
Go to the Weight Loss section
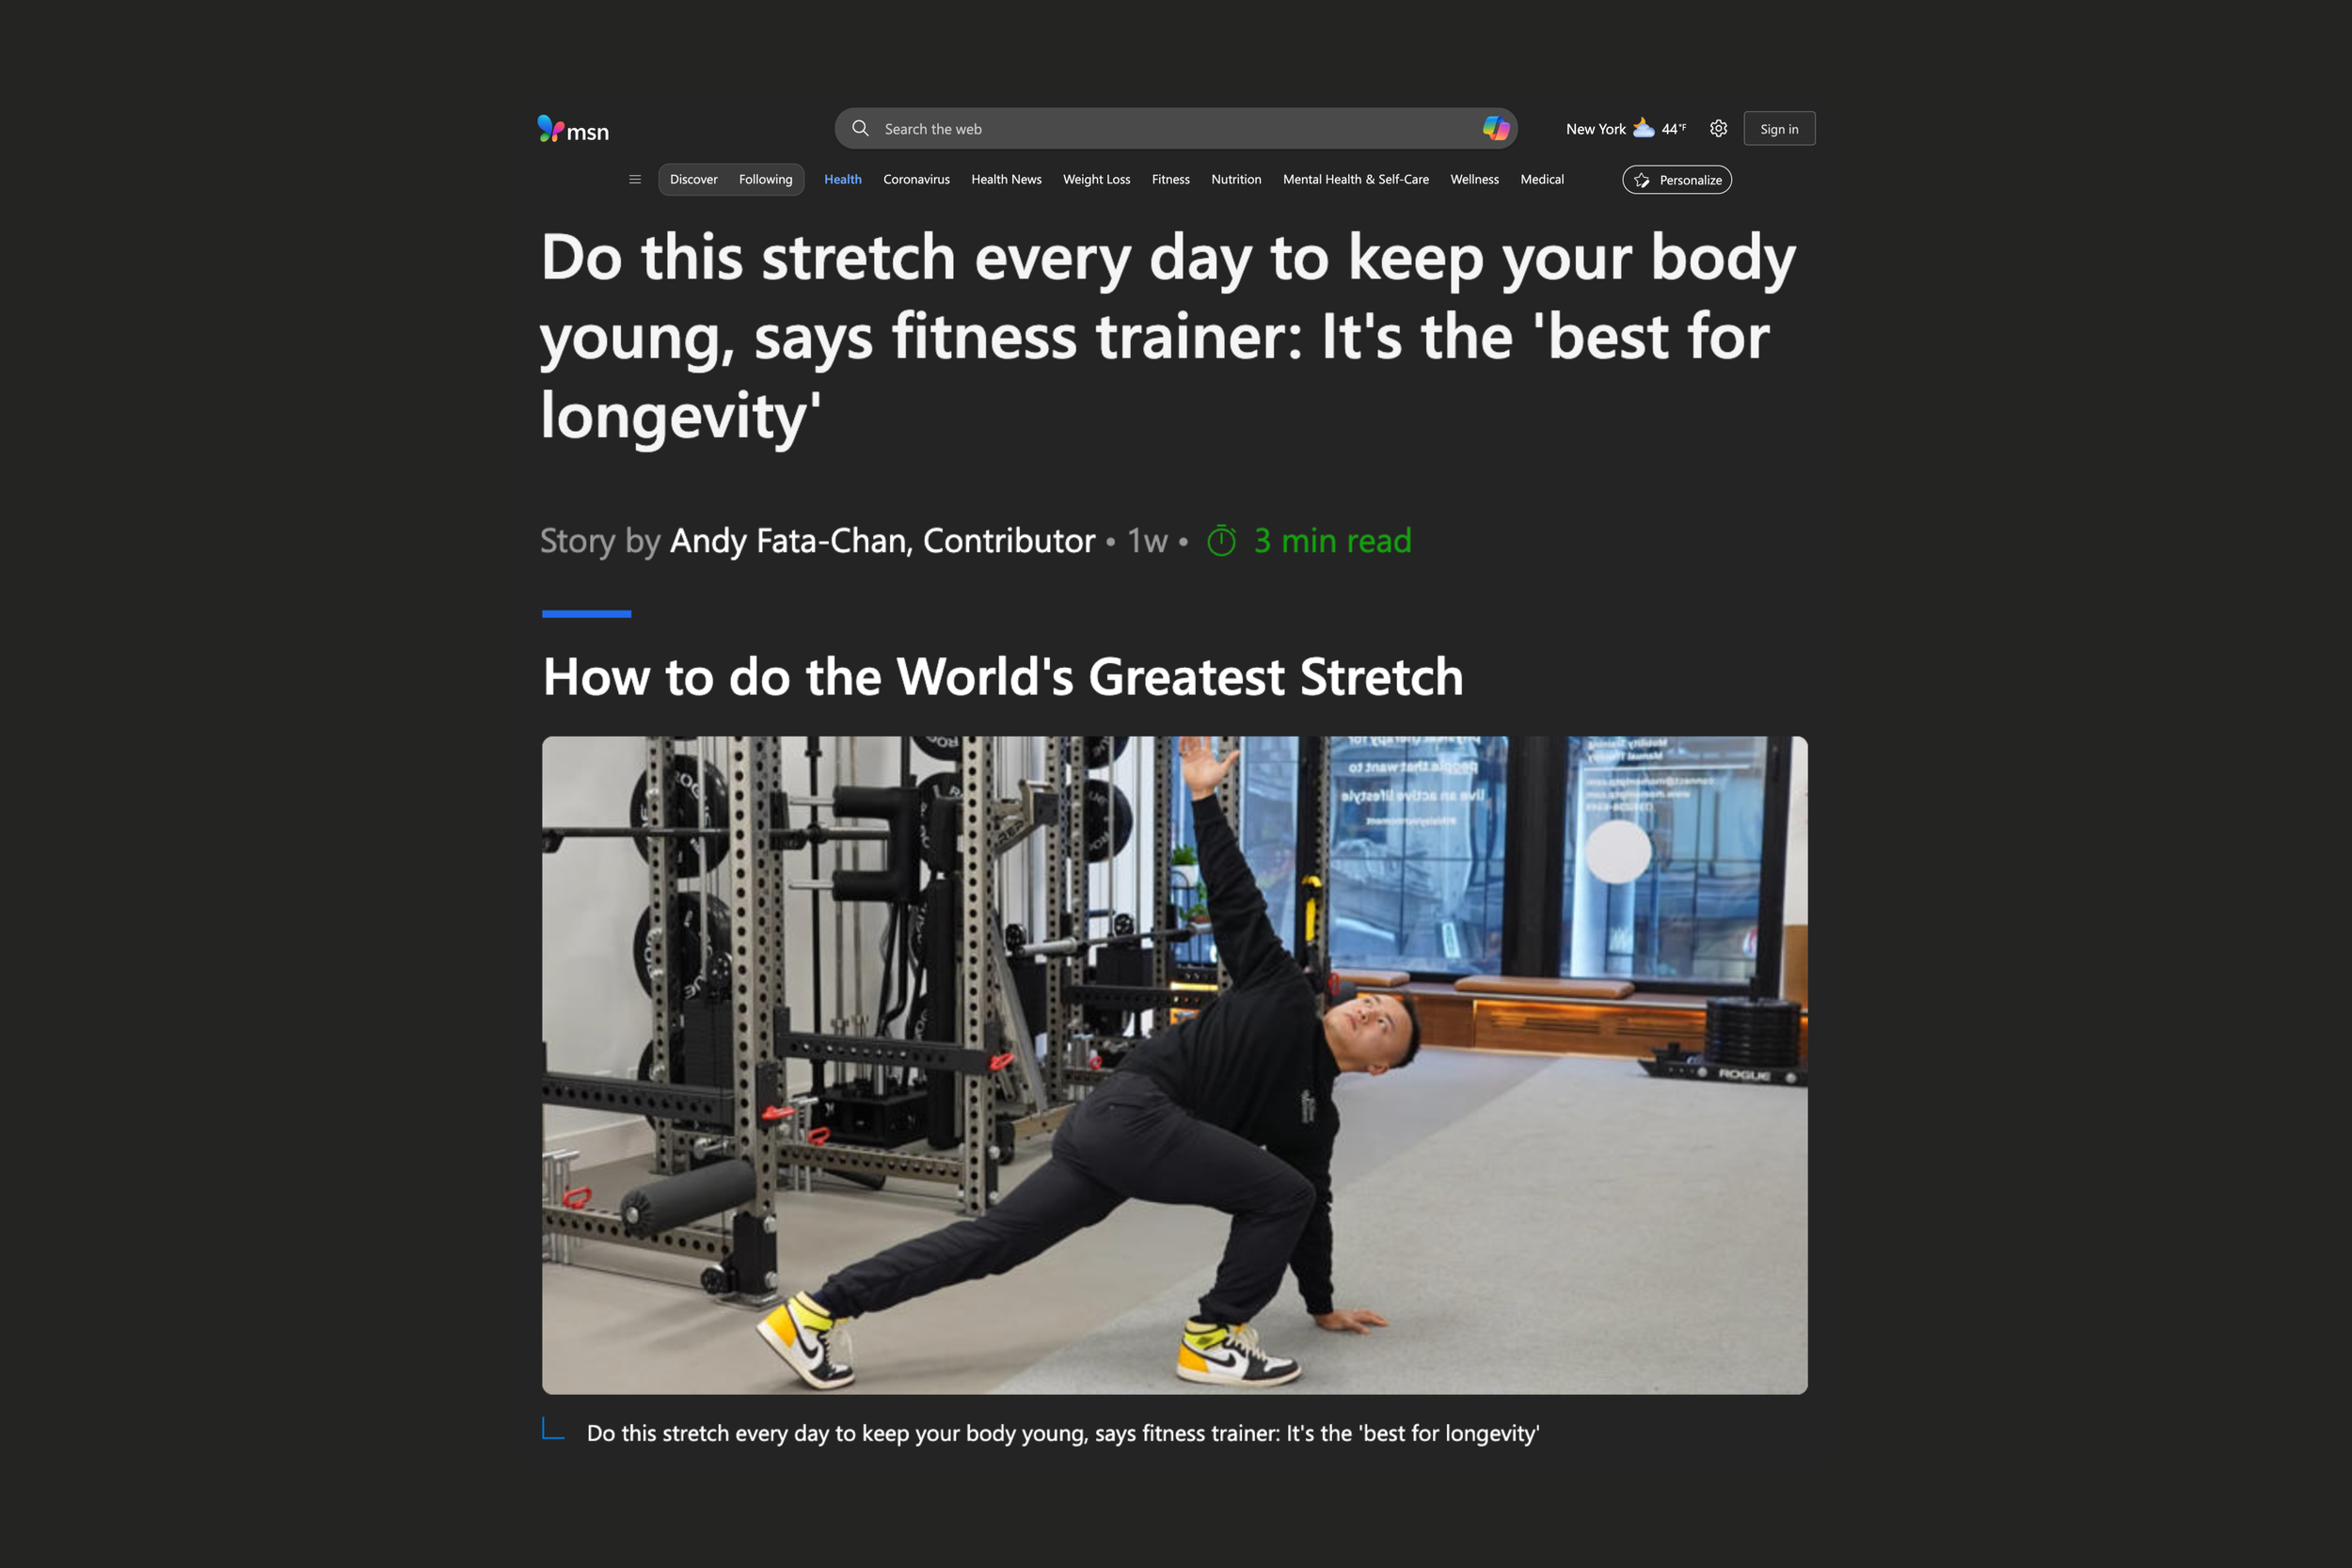[x=1096, y=179]
